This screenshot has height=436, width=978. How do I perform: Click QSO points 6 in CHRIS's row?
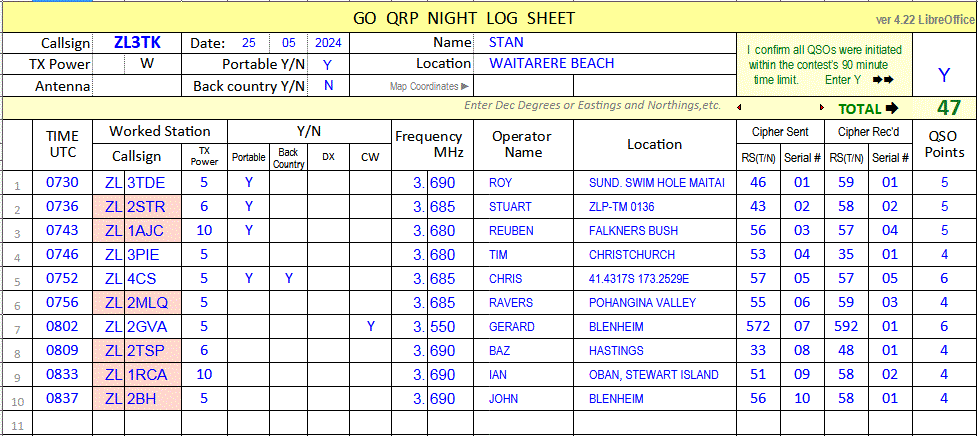click(944, 278)
